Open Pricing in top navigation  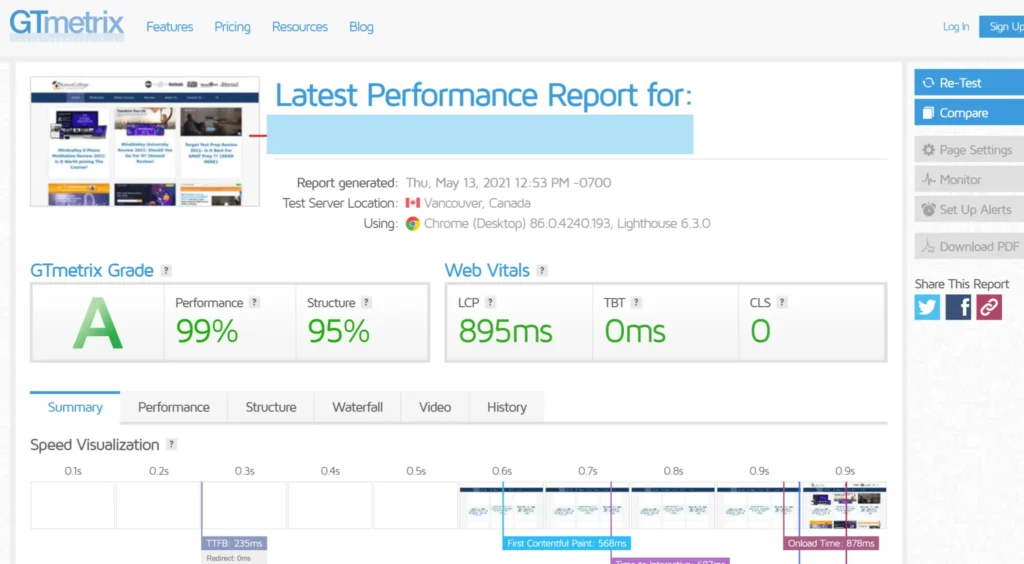(232, 27)
